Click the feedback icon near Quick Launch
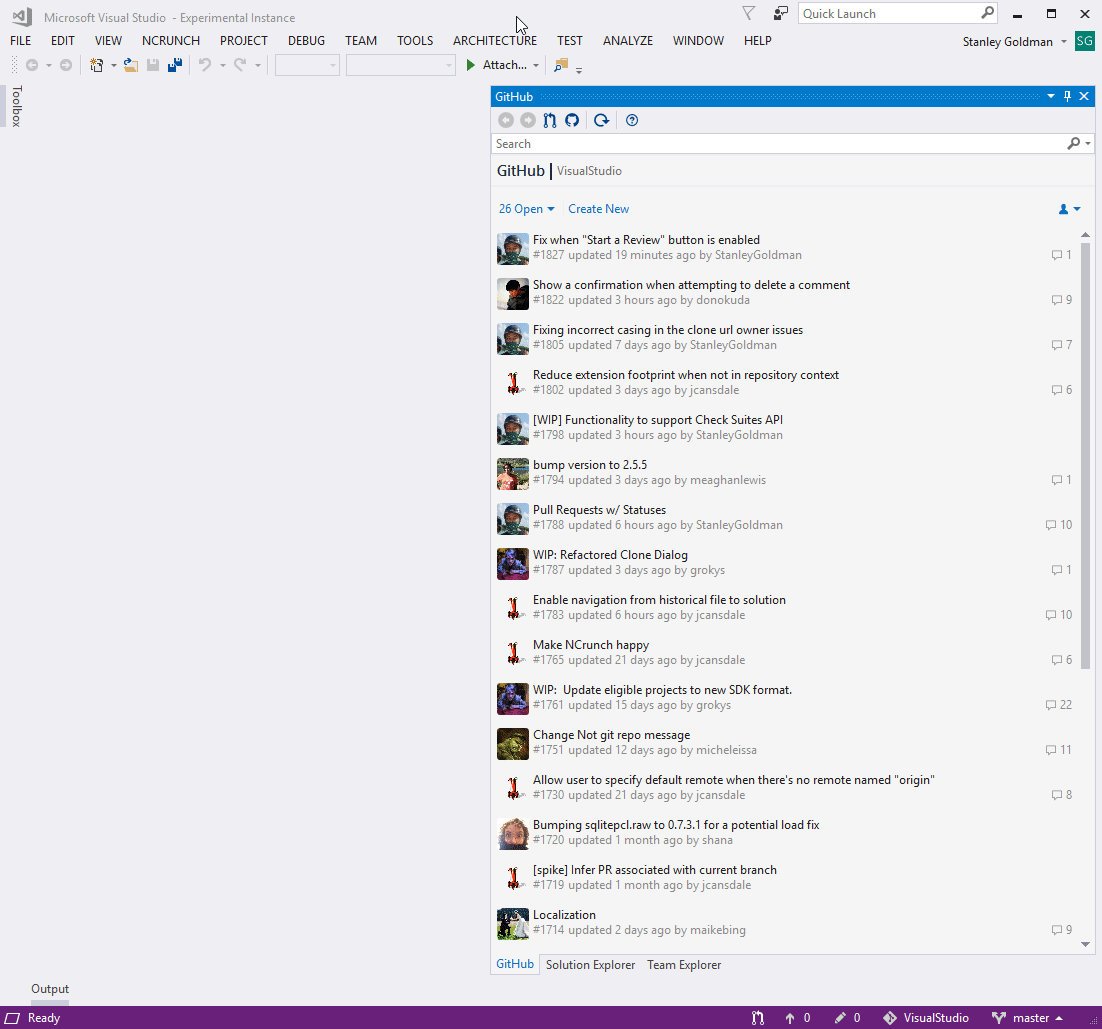The width and height of the screenshot is (1102, 1029). tap(781, 13)
